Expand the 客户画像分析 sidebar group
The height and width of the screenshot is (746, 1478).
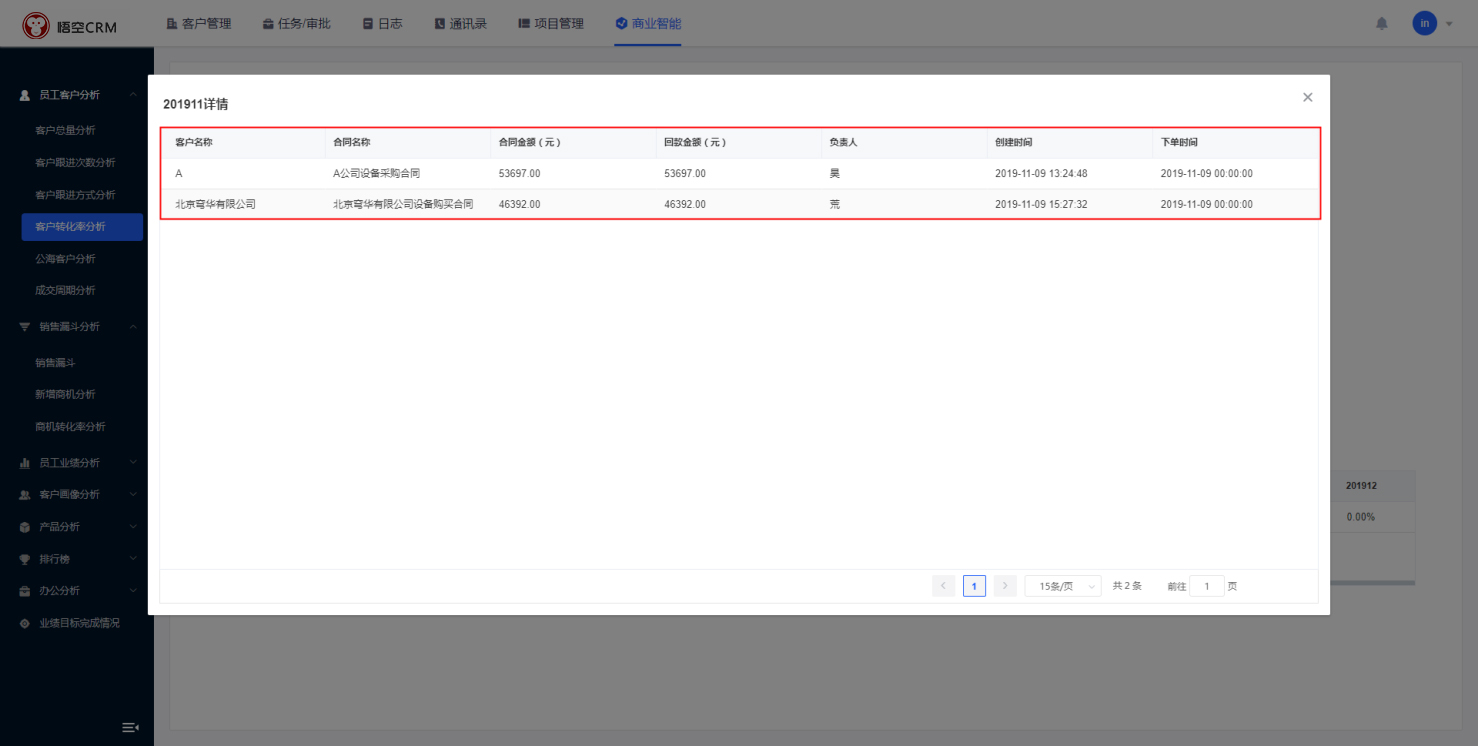(x=77, y=495)
